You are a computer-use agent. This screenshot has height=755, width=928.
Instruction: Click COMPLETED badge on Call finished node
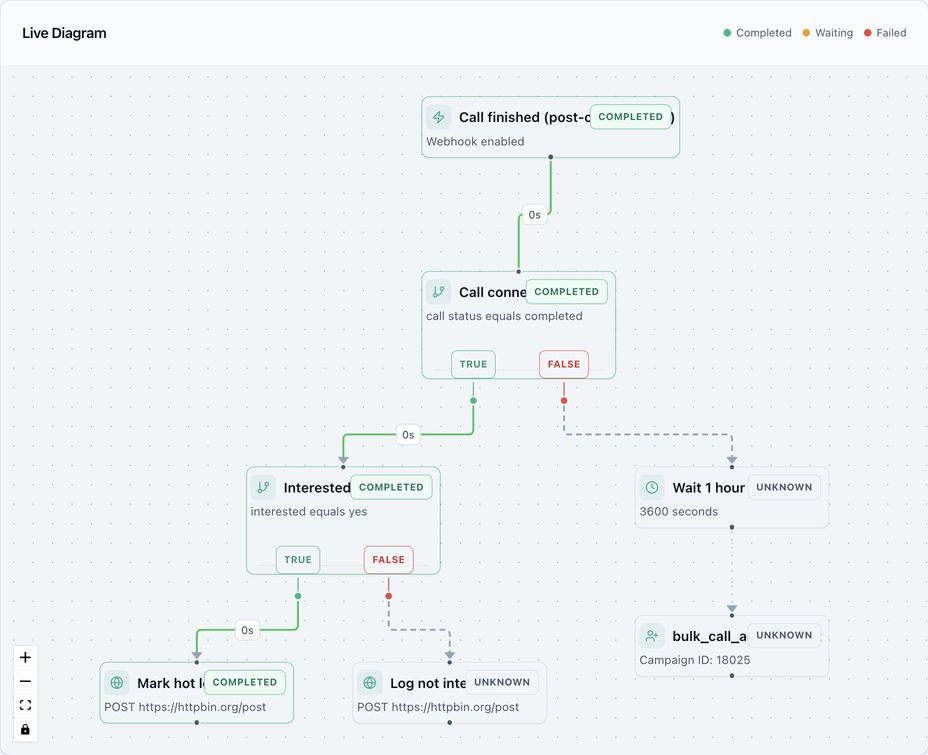pyautogui.click(x=630, y=117)
